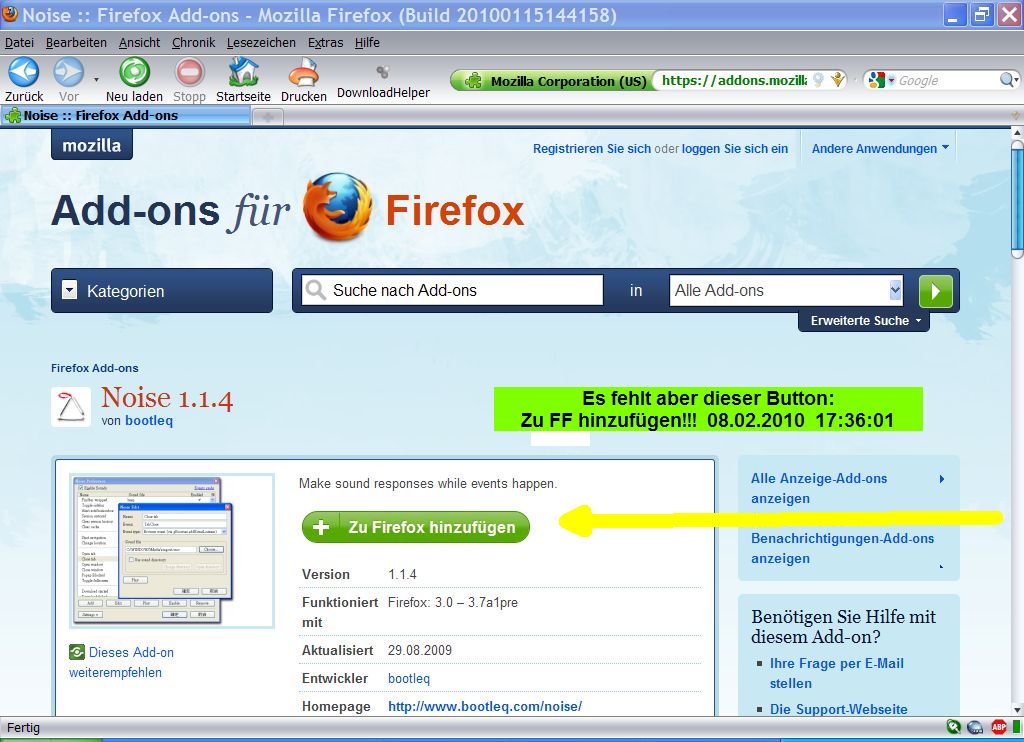This screenshot has height=742, width=1024.
Task: Click Zu Firefox hinzufügen green button
Action: [416, 527]
